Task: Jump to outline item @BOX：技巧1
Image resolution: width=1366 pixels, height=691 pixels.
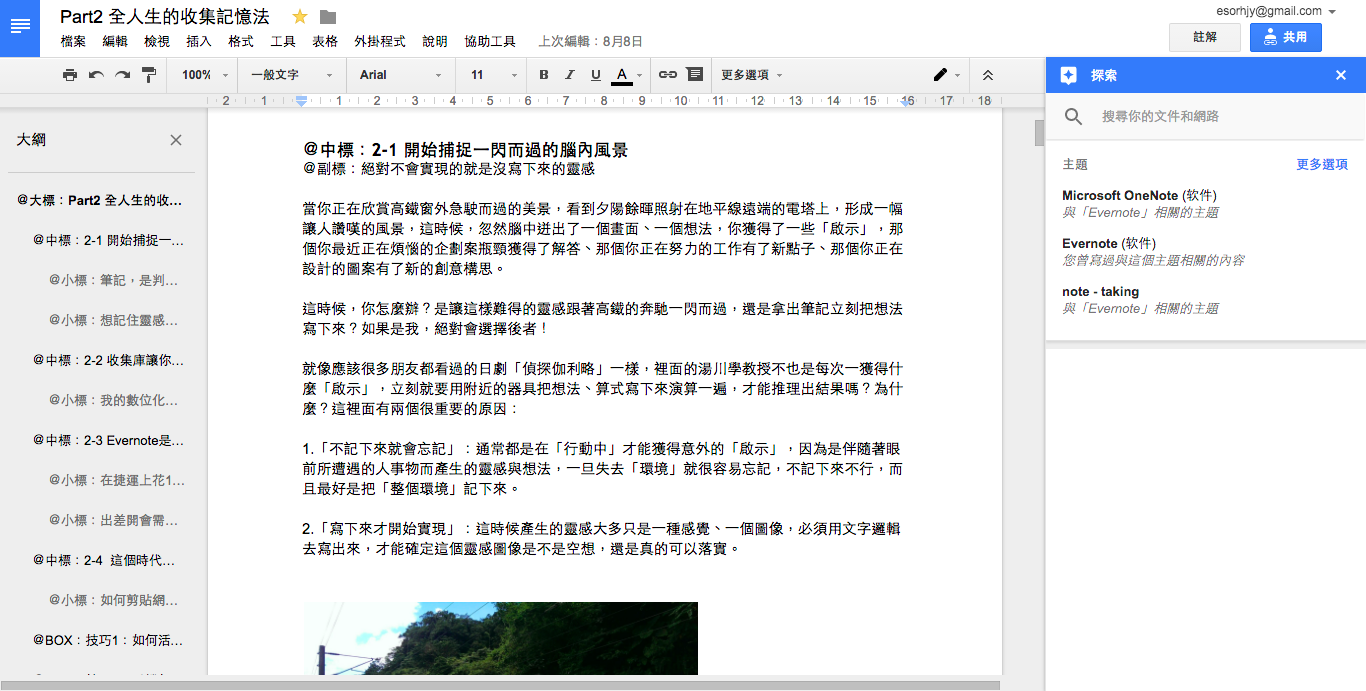Action: tap(108, 640)
